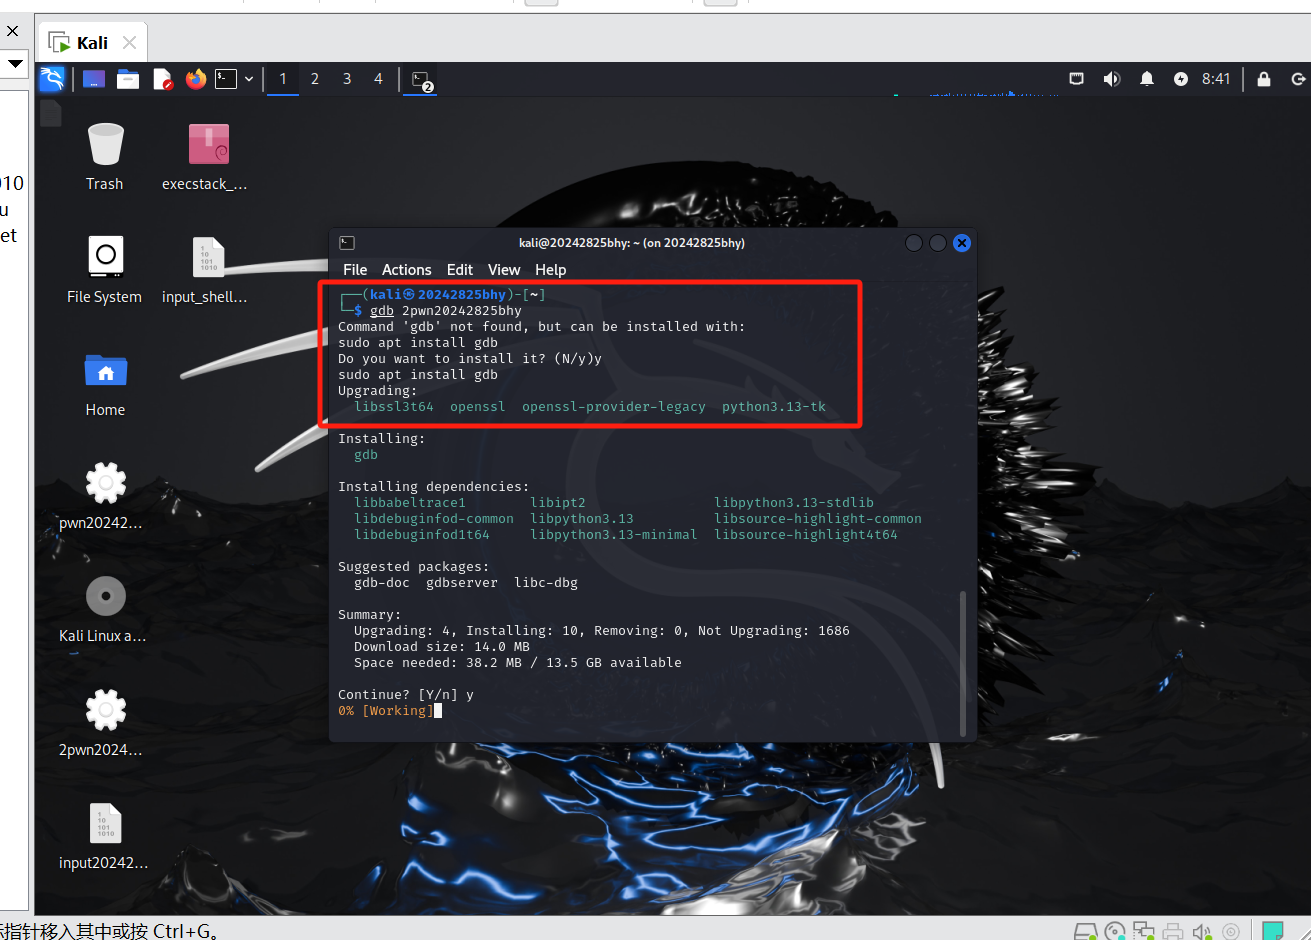Click the VM CD/DVD drive status icon
Image resolution: width=1311 pixels, height=940 pixels.
click(1115, 931)
